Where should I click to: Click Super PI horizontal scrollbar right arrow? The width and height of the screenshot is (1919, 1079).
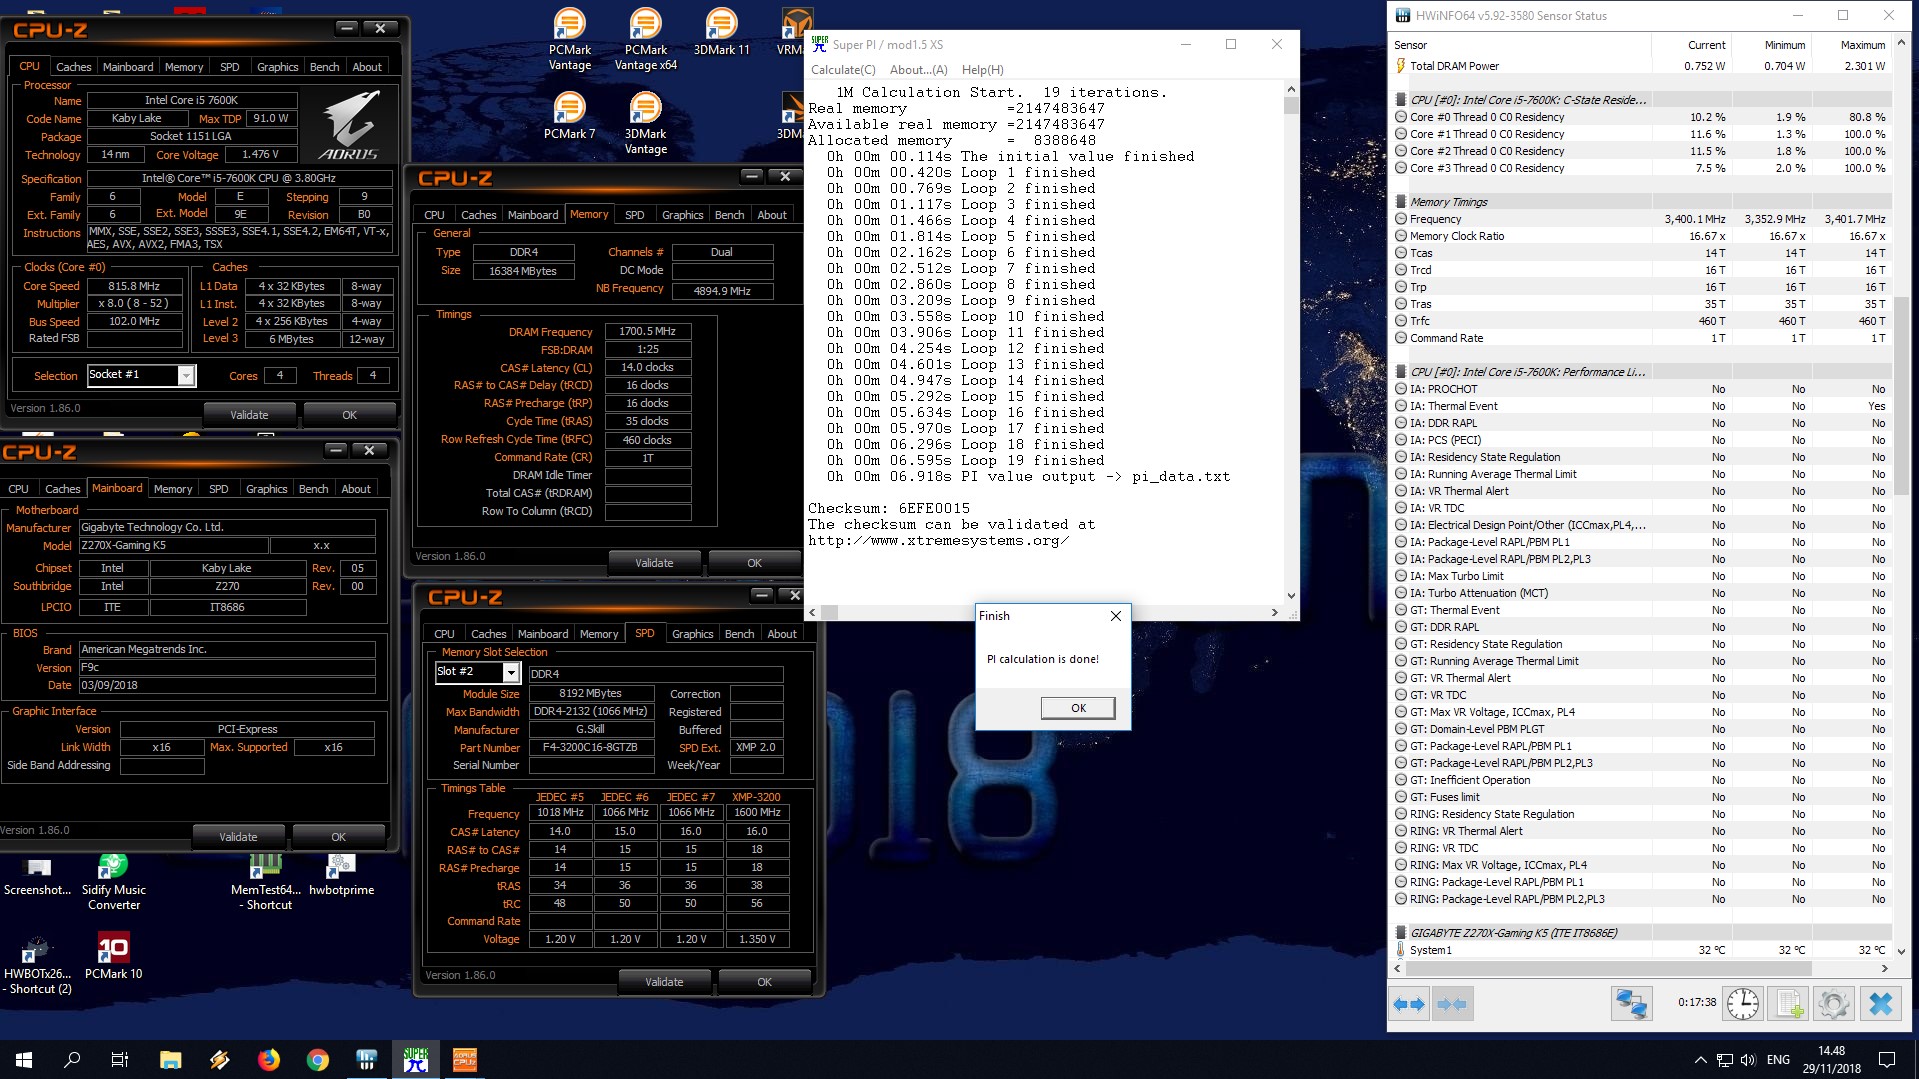1274,612
